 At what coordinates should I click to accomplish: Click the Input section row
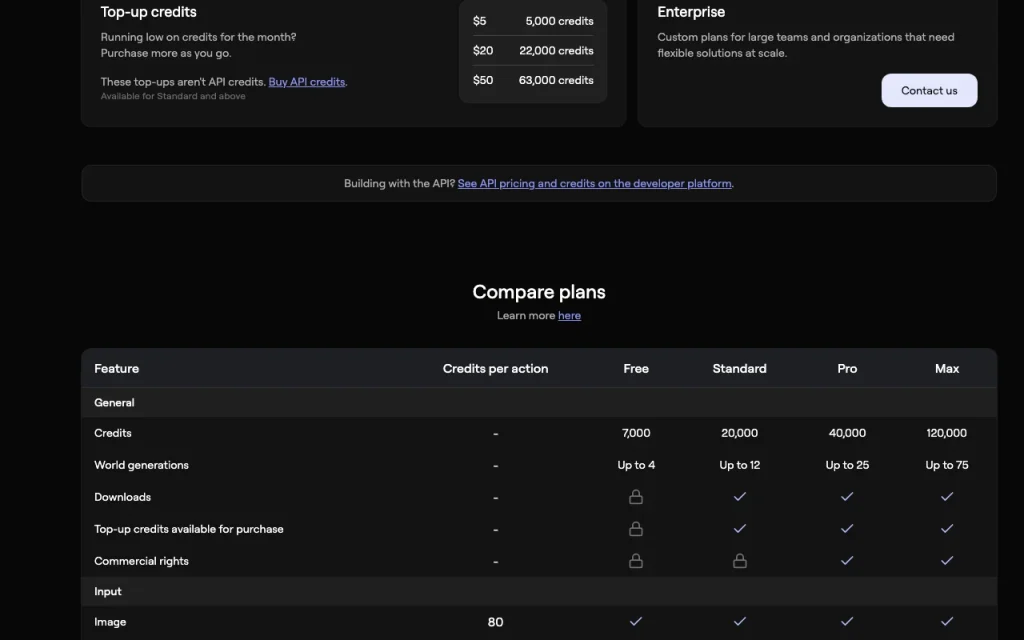click(539, 591)
